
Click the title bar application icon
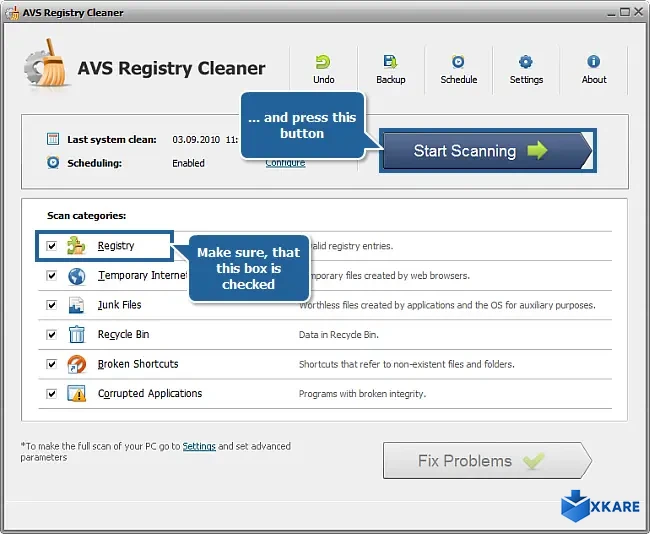(12, 13)
